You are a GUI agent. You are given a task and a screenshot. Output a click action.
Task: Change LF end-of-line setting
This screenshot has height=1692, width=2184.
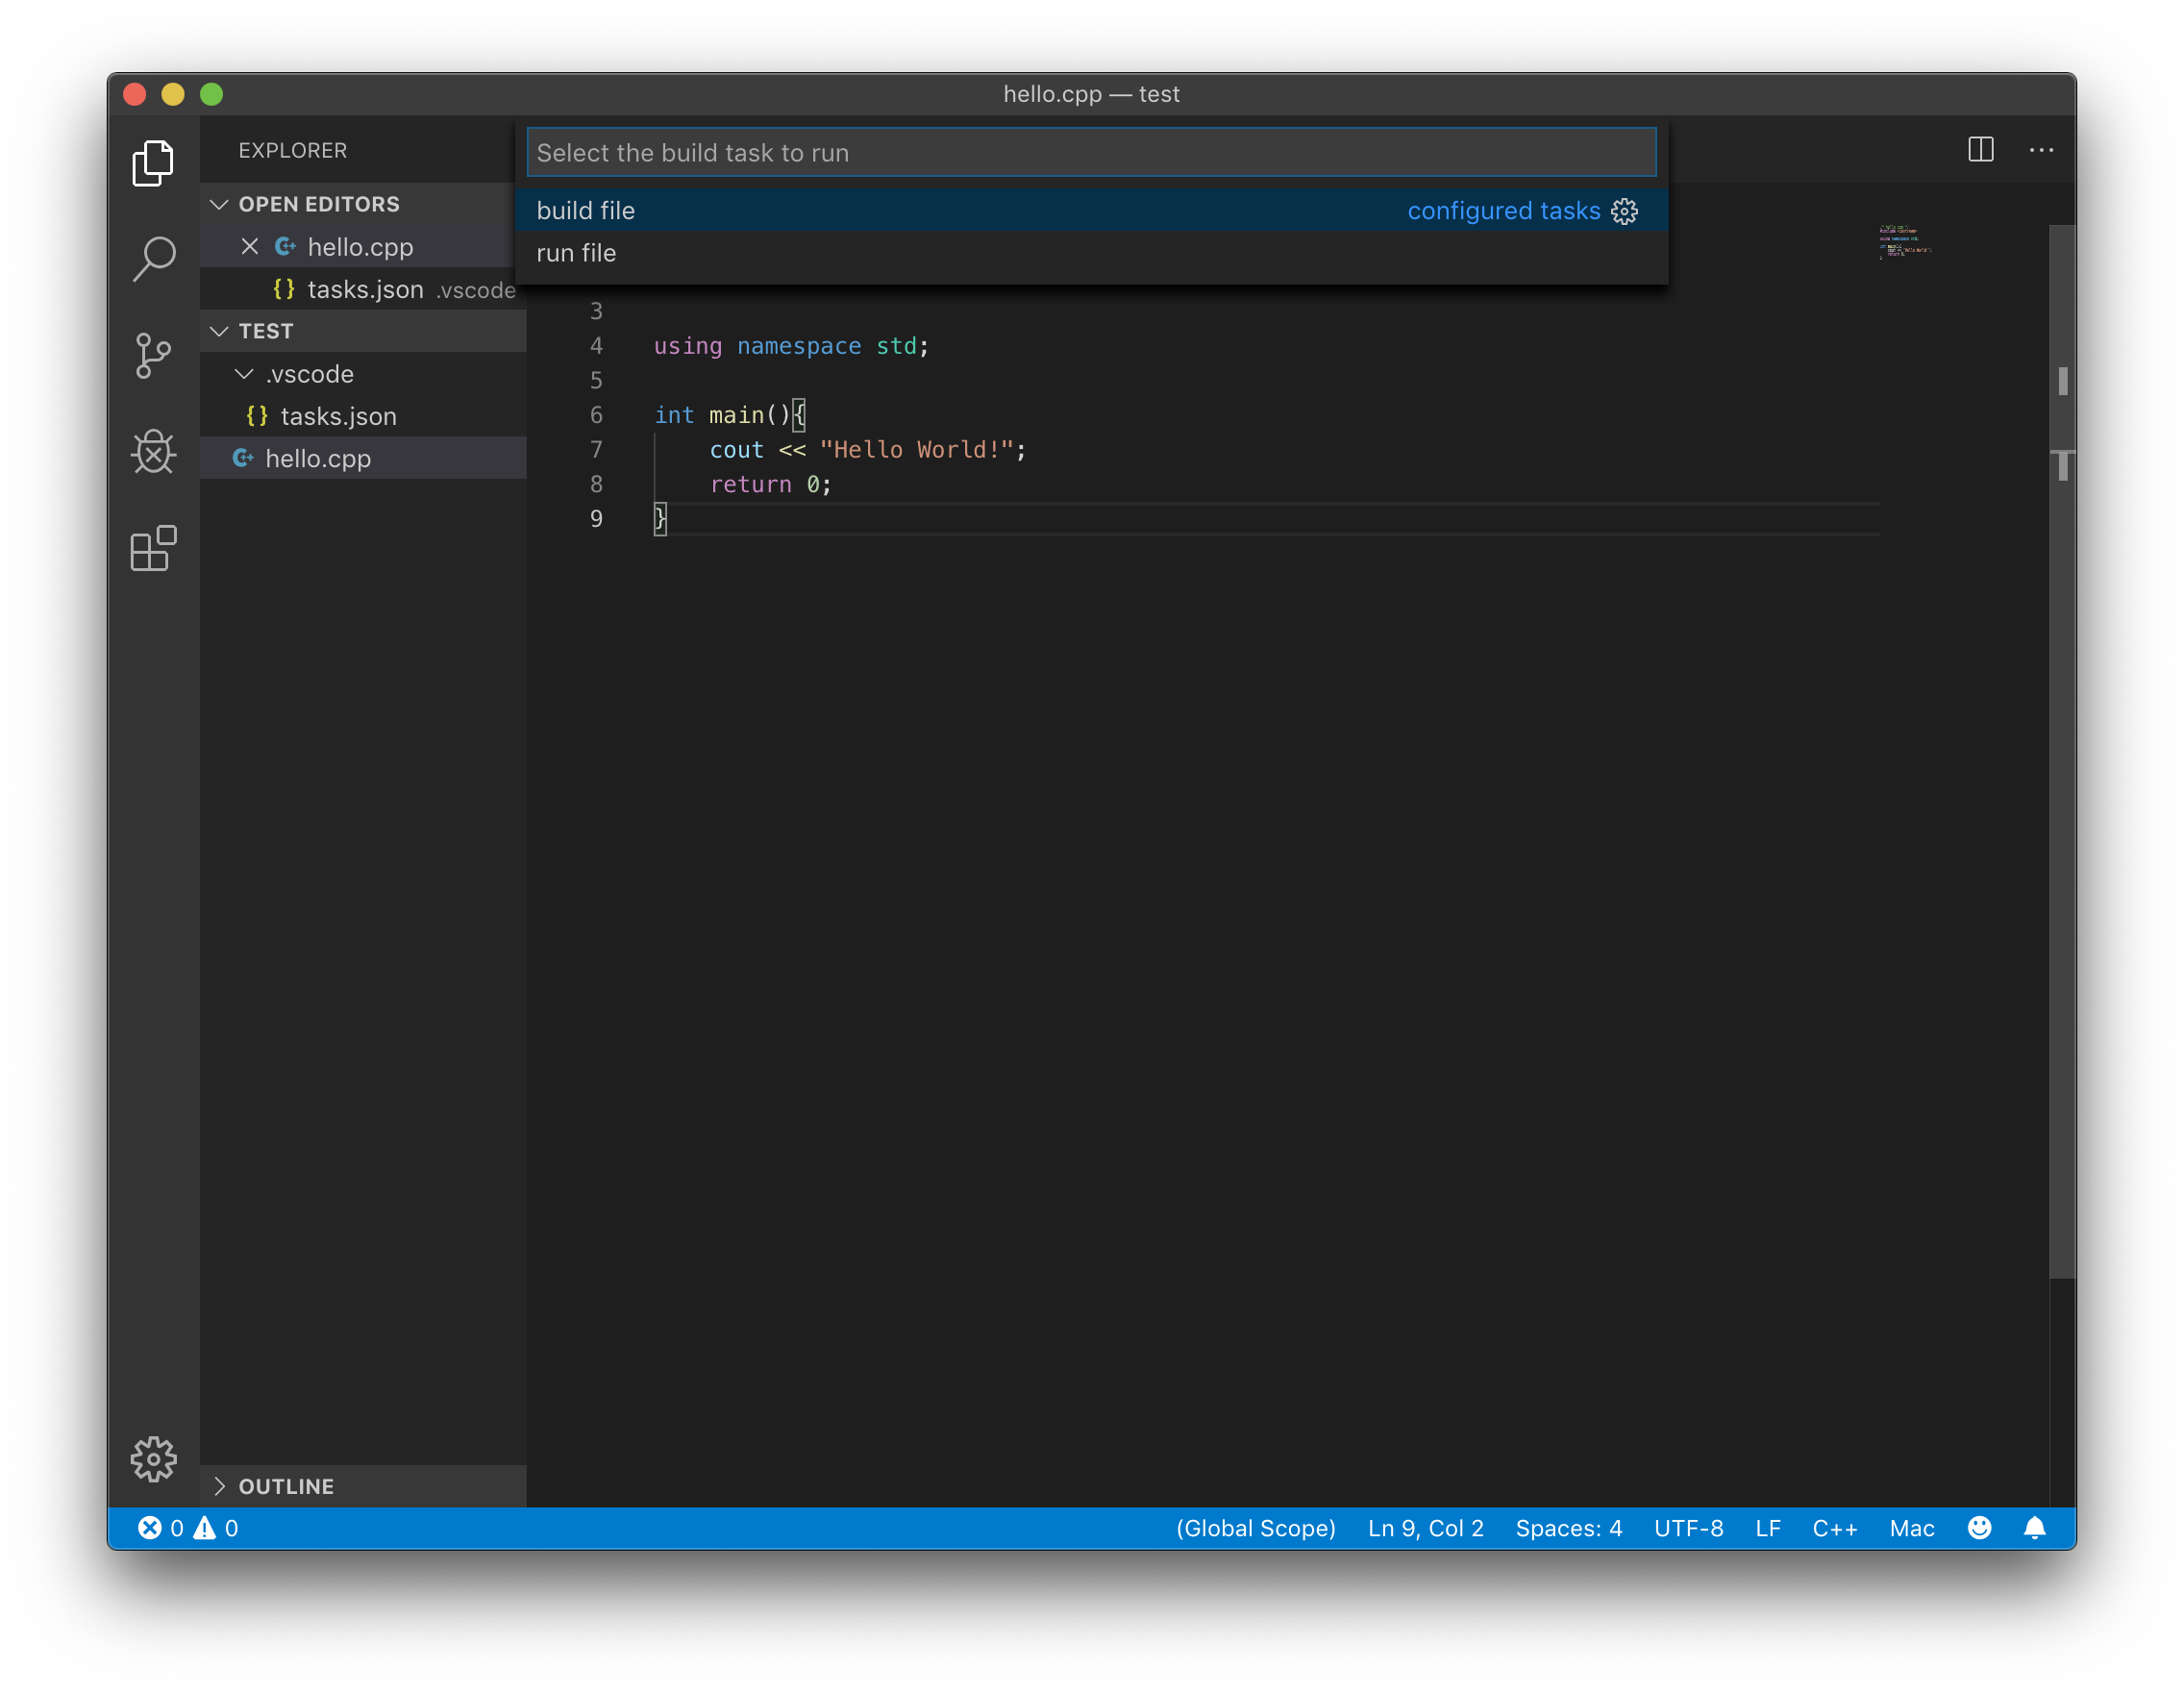[x=1767, y=1527]
